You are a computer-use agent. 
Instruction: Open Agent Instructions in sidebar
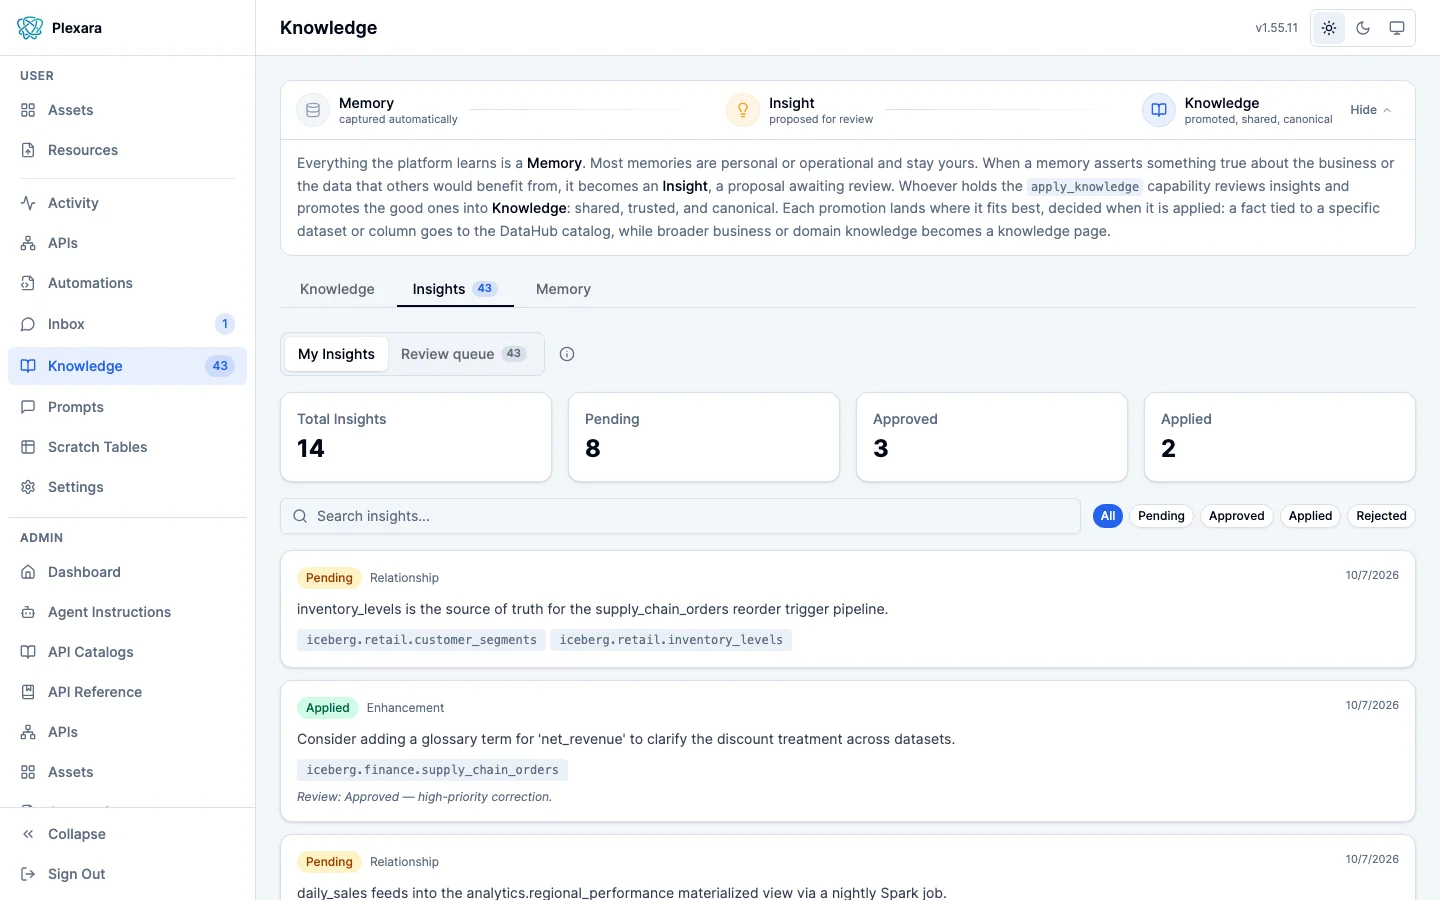tap(127, 612)
